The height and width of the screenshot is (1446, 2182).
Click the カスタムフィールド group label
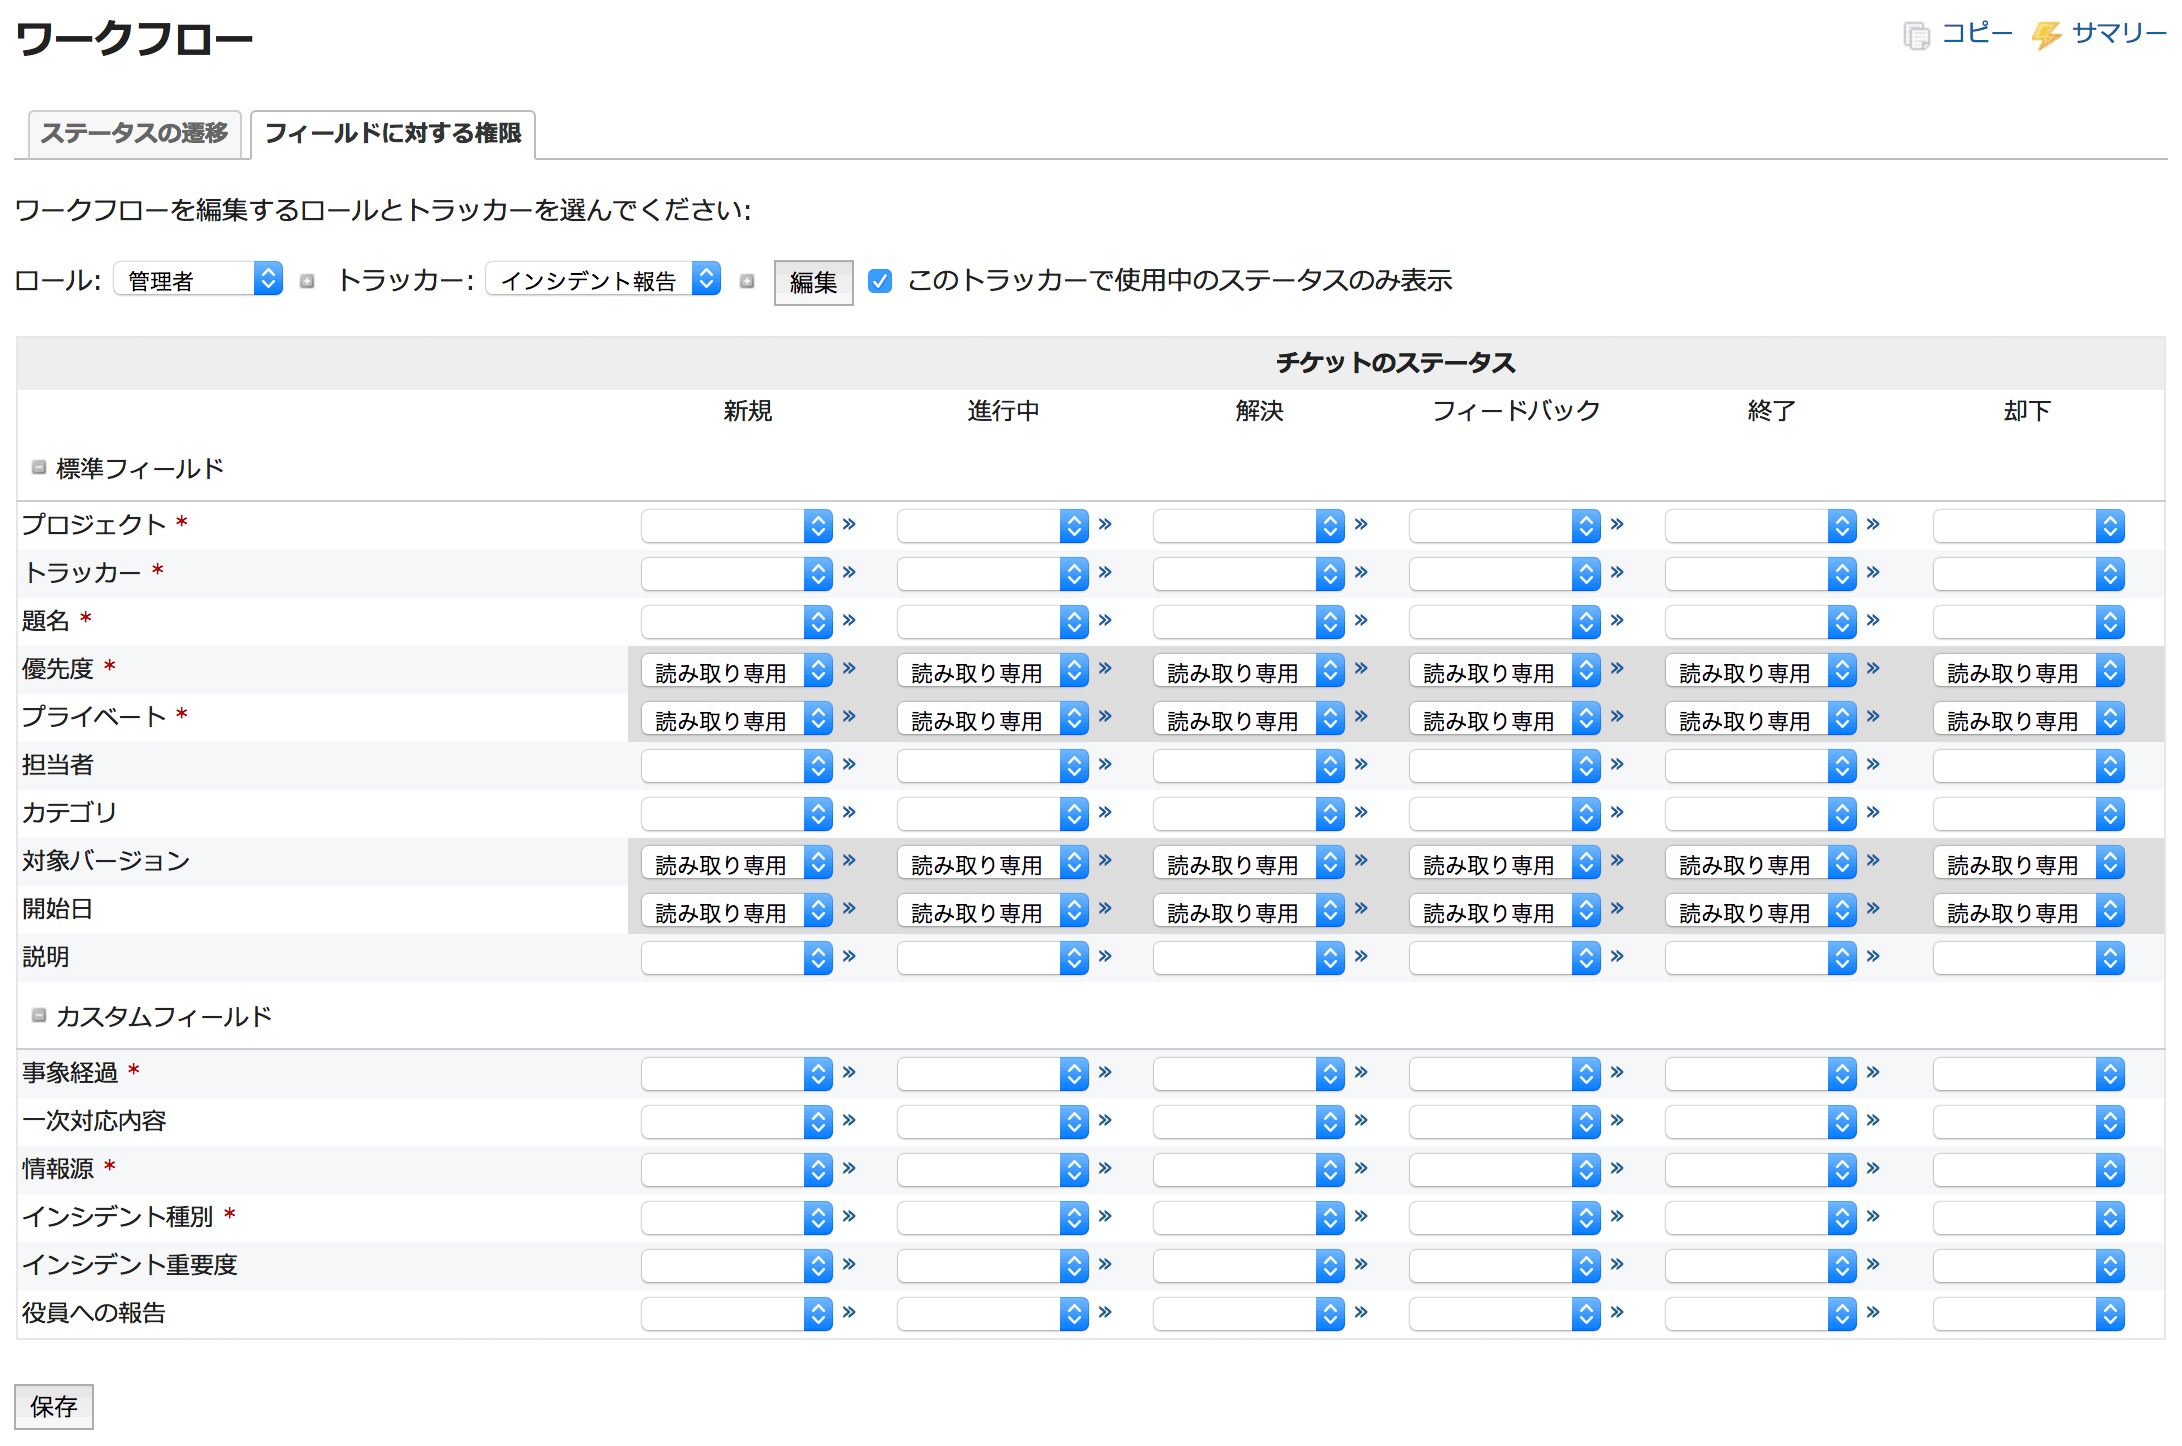[164, 1016]
